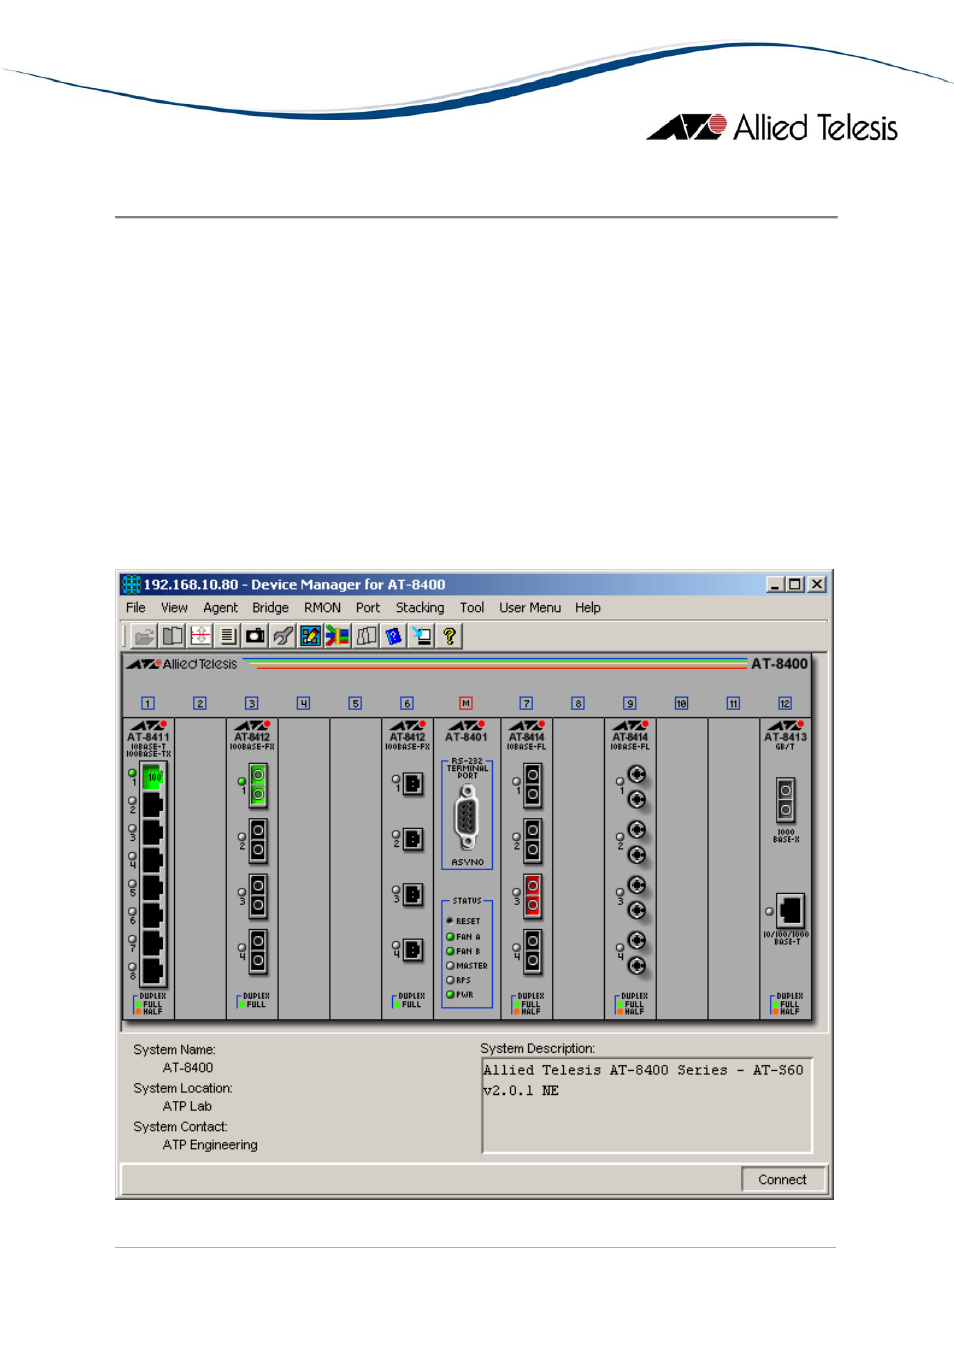
Task: Click the MASTER status LED
Action: [450, 966]
